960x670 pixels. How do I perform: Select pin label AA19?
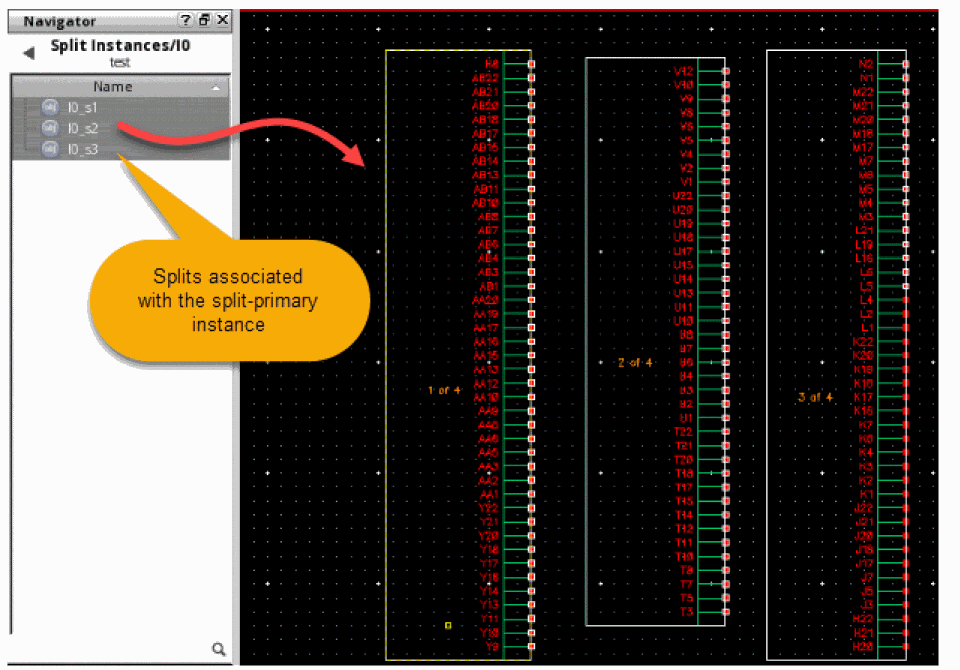tap(486, 314)
